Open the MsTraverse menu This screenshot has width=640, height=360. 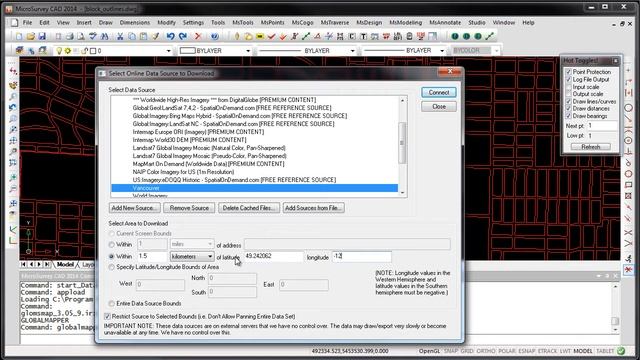click(335, 23)
